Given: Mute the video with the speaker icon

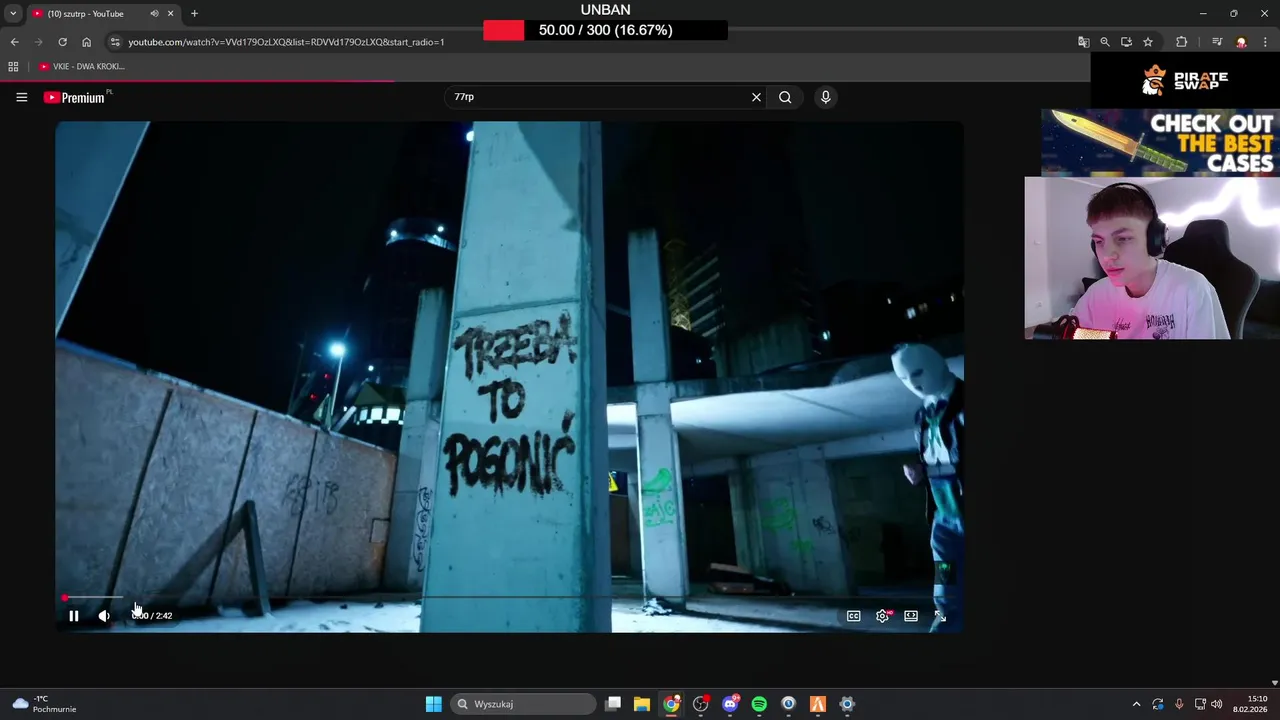Looking at the screenshot, I should [x=104, y=616].
